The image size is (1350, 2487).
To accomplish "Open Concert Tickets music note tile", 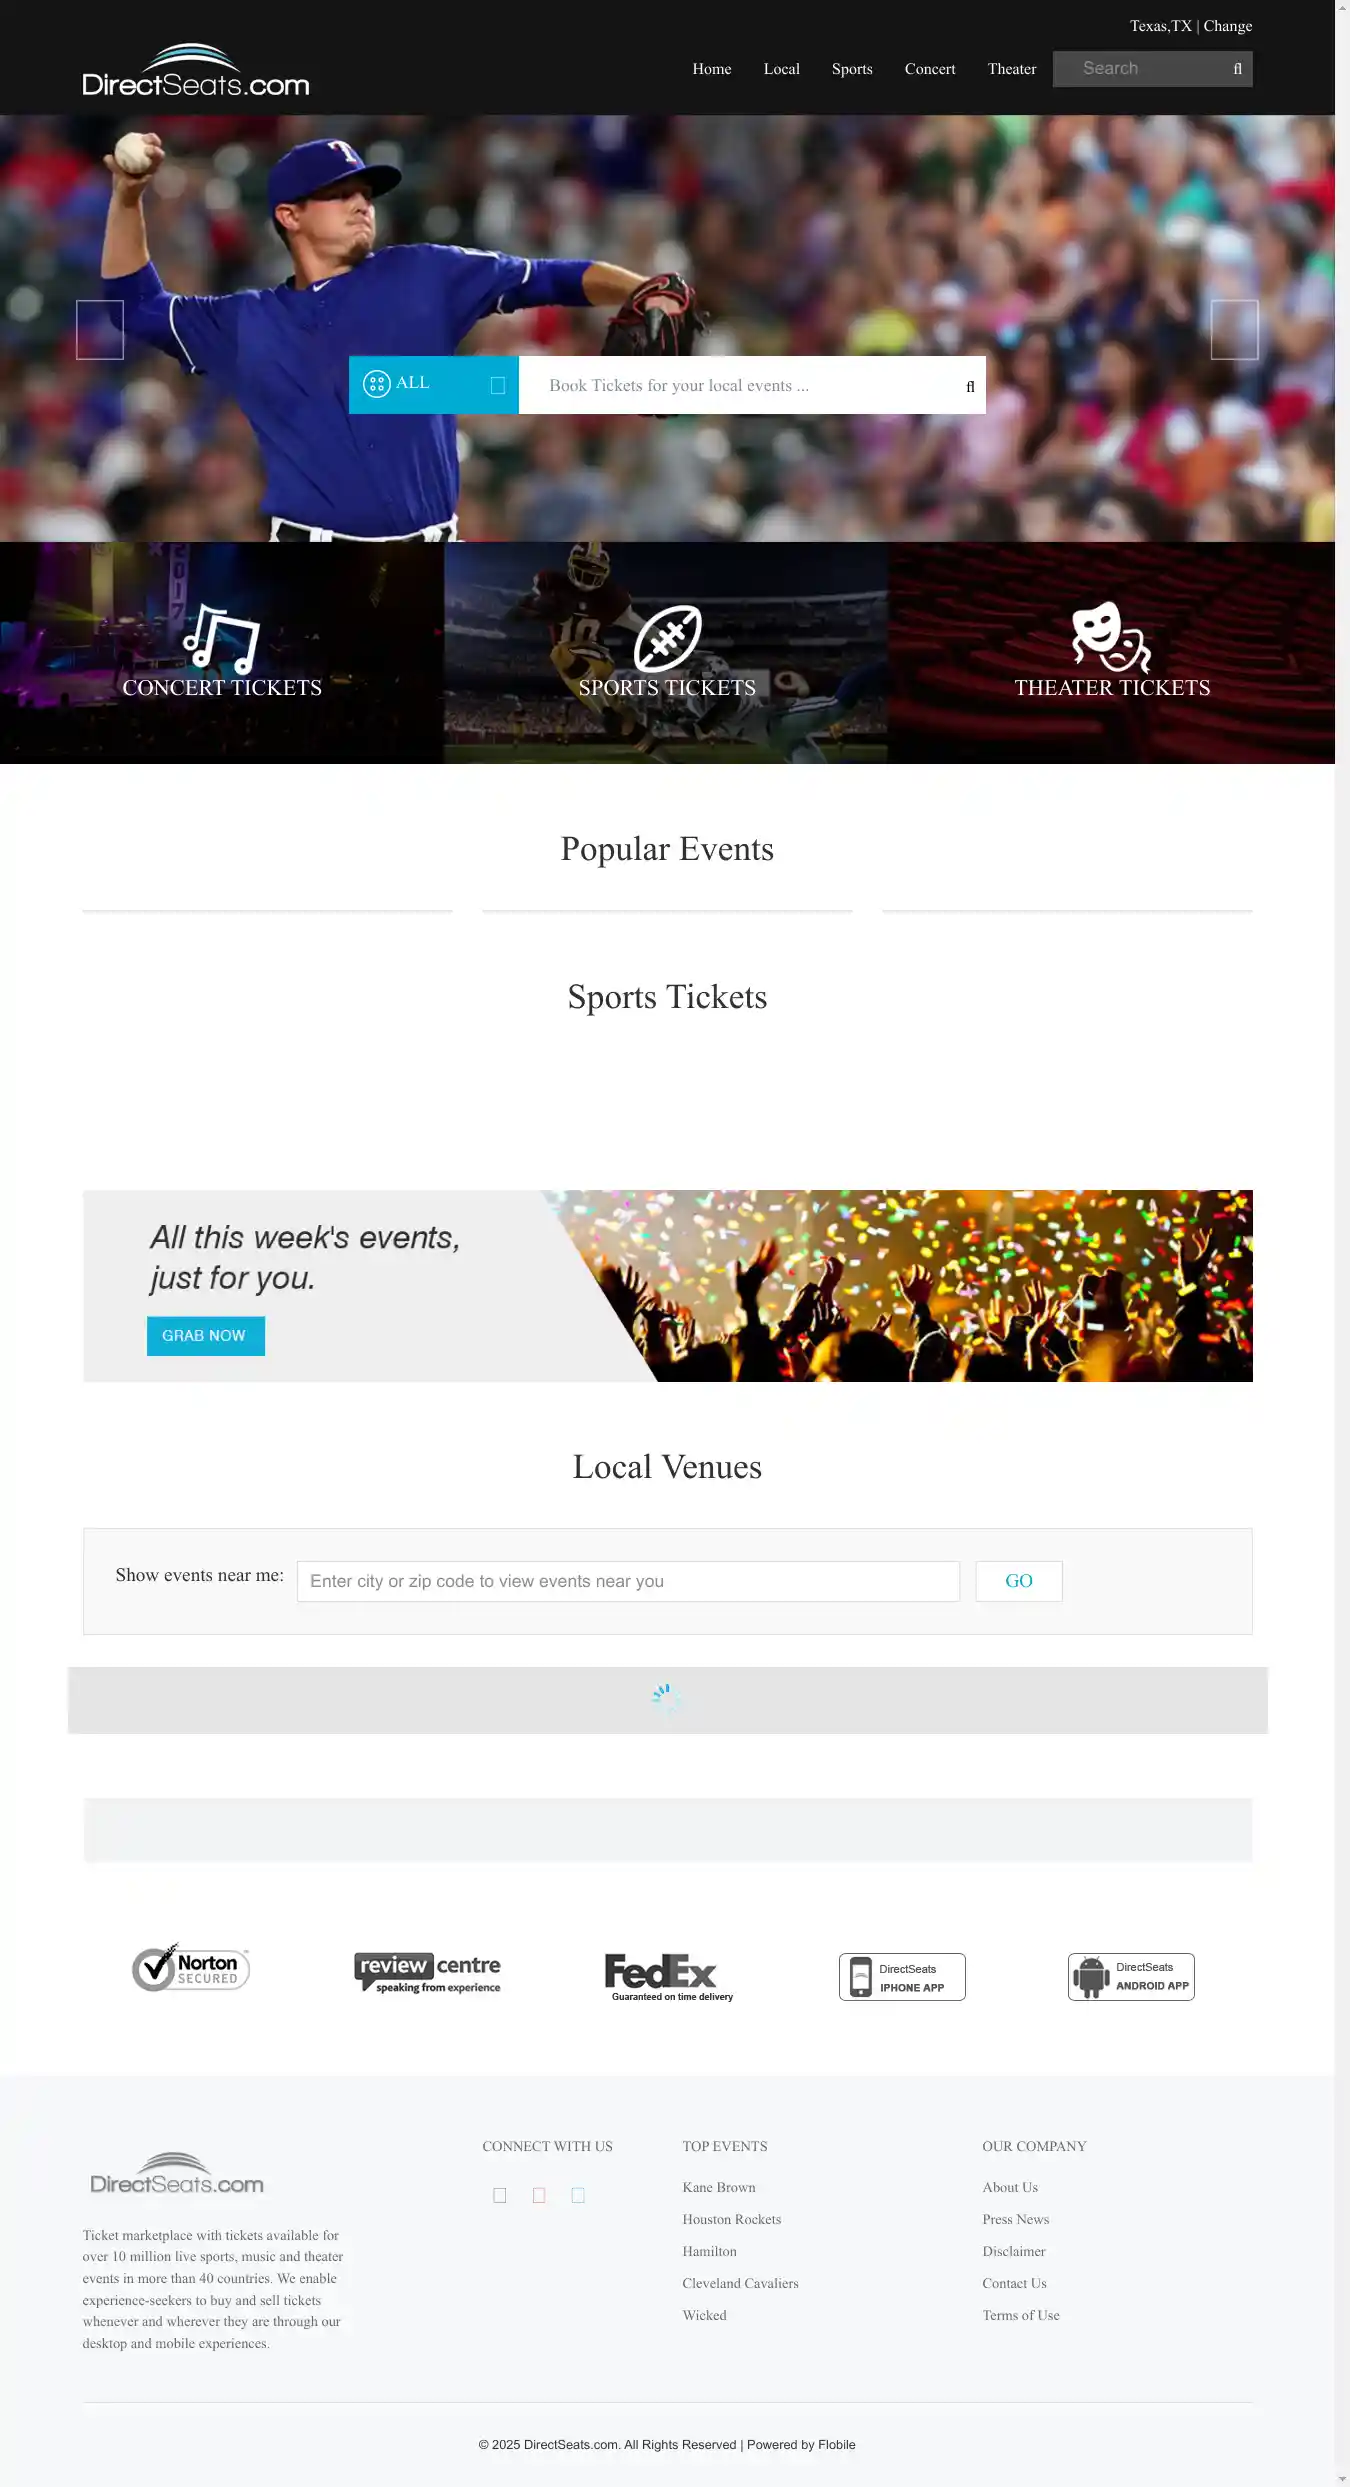I will 222,653.
